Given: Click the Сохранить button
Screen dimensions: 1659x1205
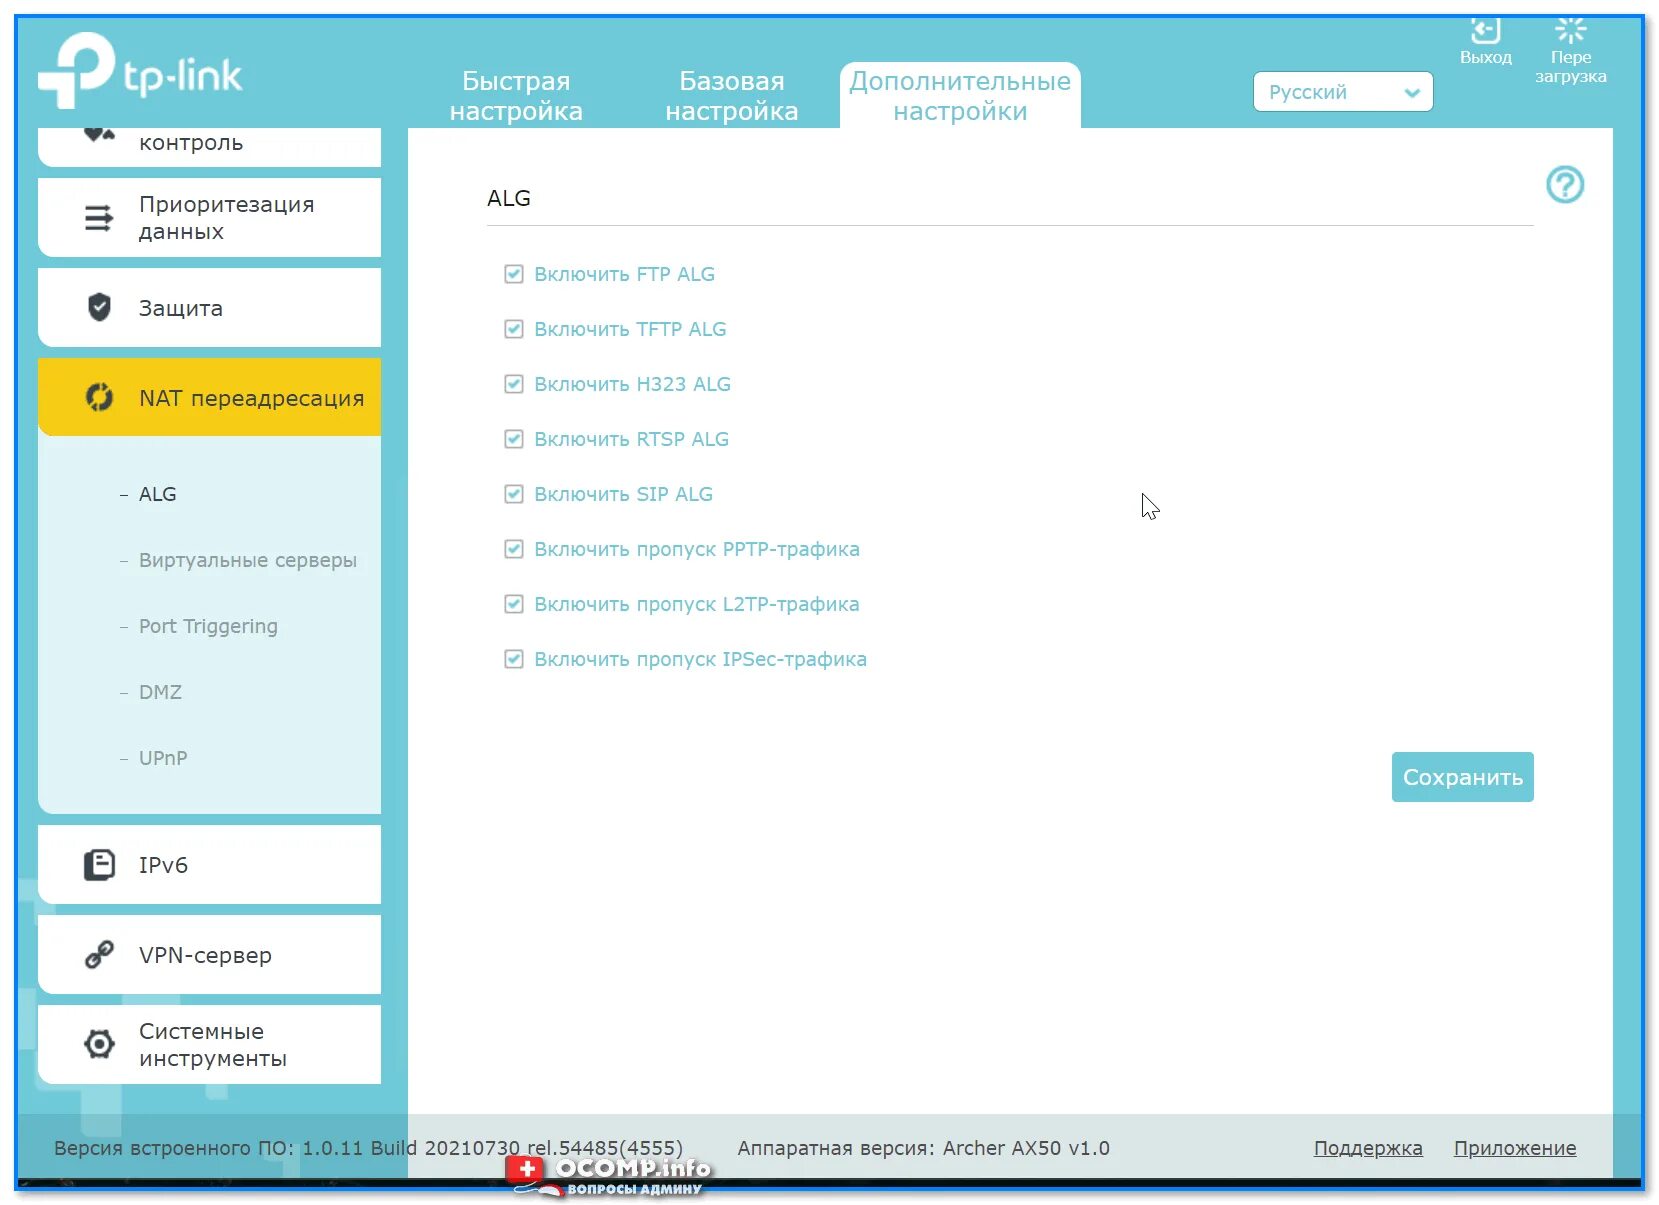Looking at the screenshot, I should point(1462,777).
